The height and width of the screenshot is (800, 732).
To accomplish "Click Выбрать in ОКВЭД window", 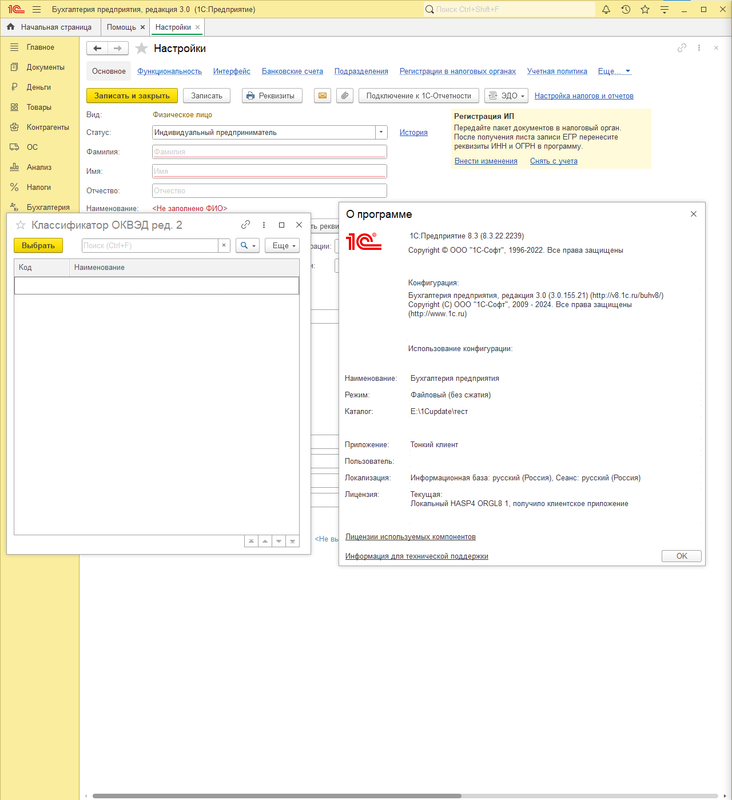I will click(x=38, y=245).
